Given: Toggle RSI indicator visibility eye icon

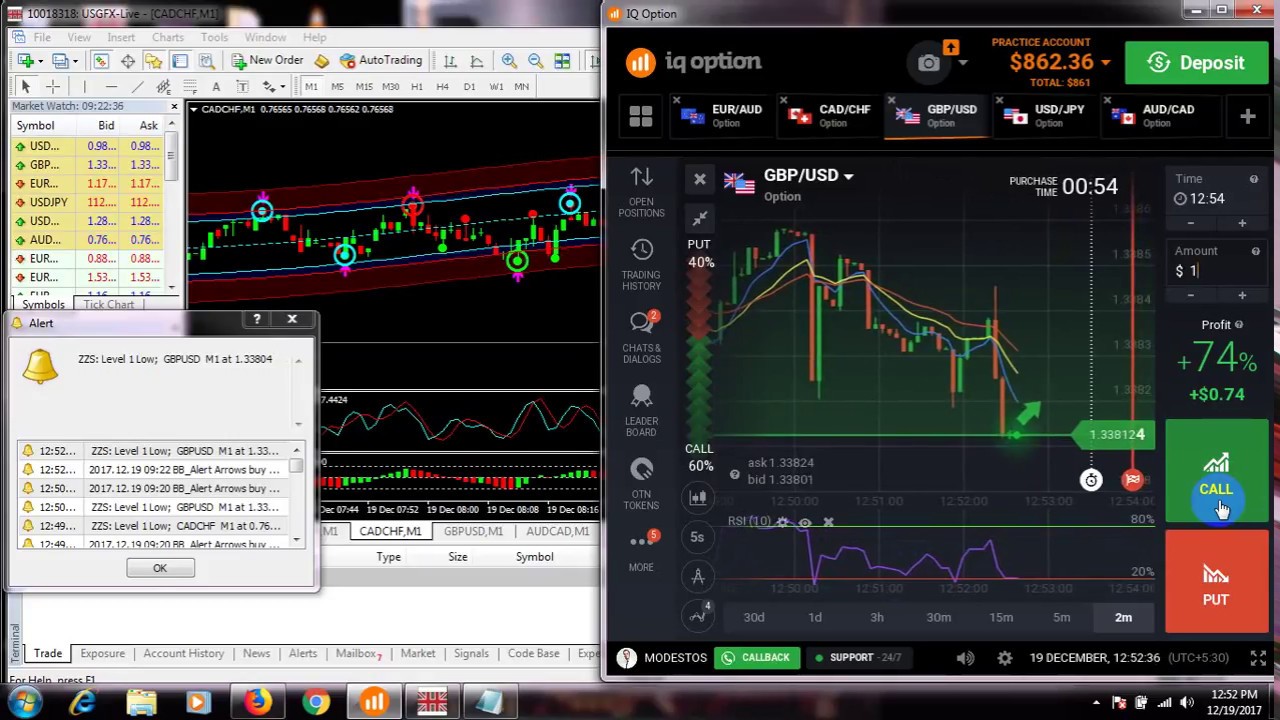Looking at the screenshot, I should click(x=805, y=522).
